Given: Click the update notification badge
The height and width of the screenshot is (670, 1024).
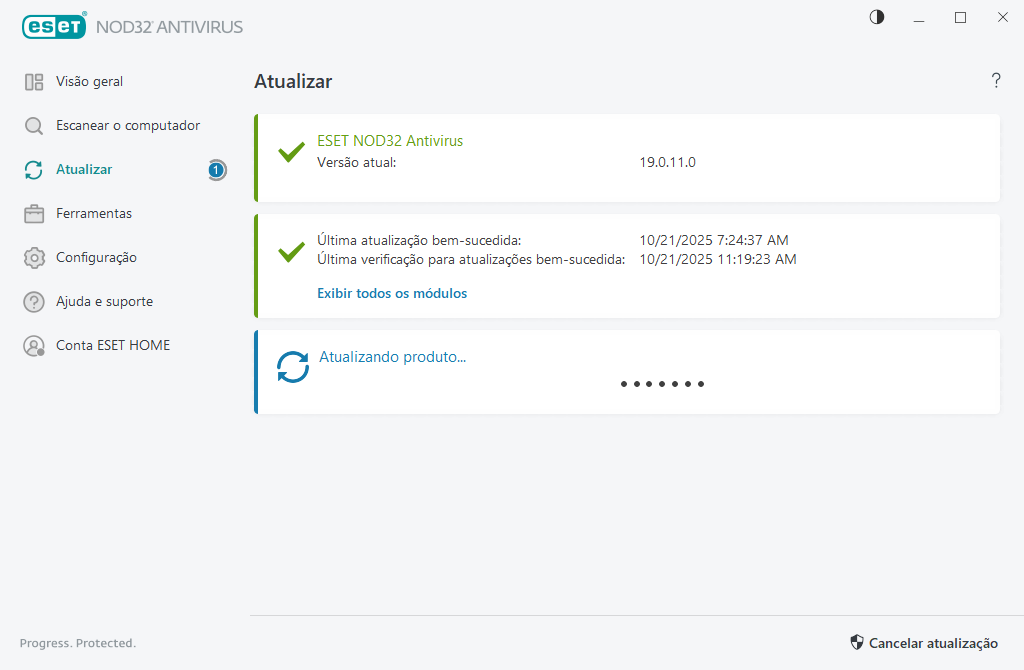Looking at the screenshot, I should (x=216, y=170).
